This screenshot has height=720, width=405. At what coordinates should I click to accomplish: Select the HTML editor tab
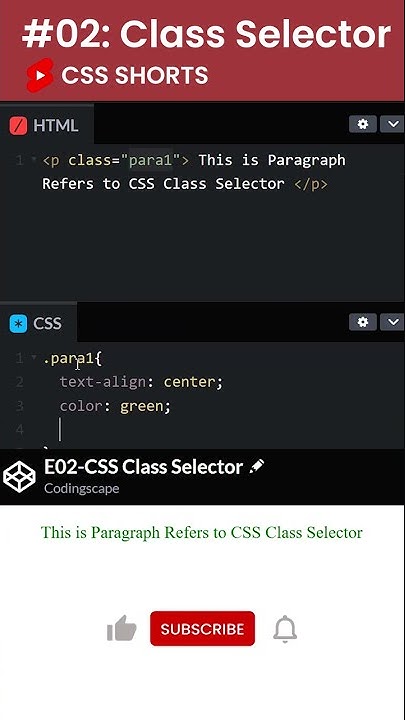click(x=47, y=125)
